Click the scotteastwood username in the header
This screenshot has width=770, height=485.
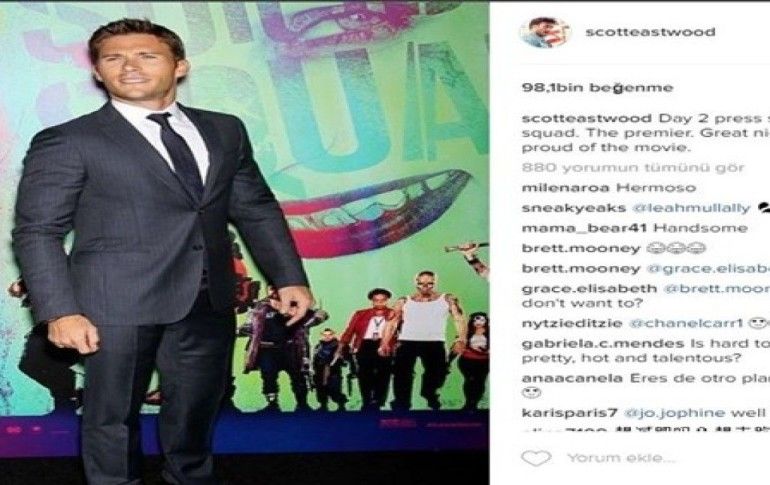pos(650,32)
